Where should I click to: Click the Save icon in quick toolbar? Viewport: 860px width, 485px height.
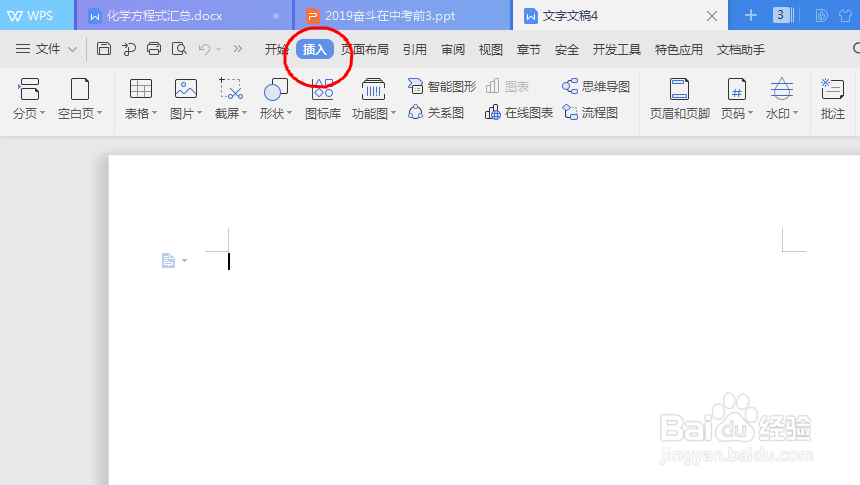[x=104, y=49]
